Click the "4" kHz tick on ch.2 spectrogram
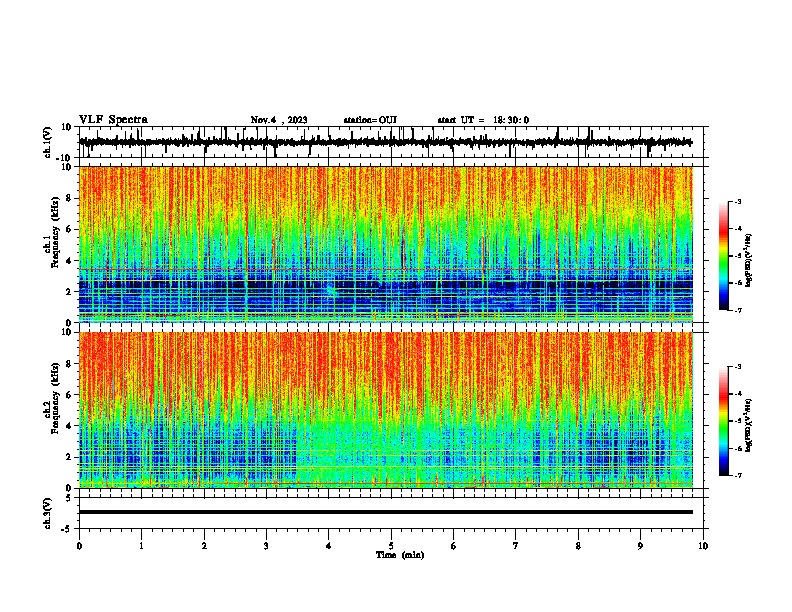Image resolution: width=792 pixels, height=612 pixels. 69,426
